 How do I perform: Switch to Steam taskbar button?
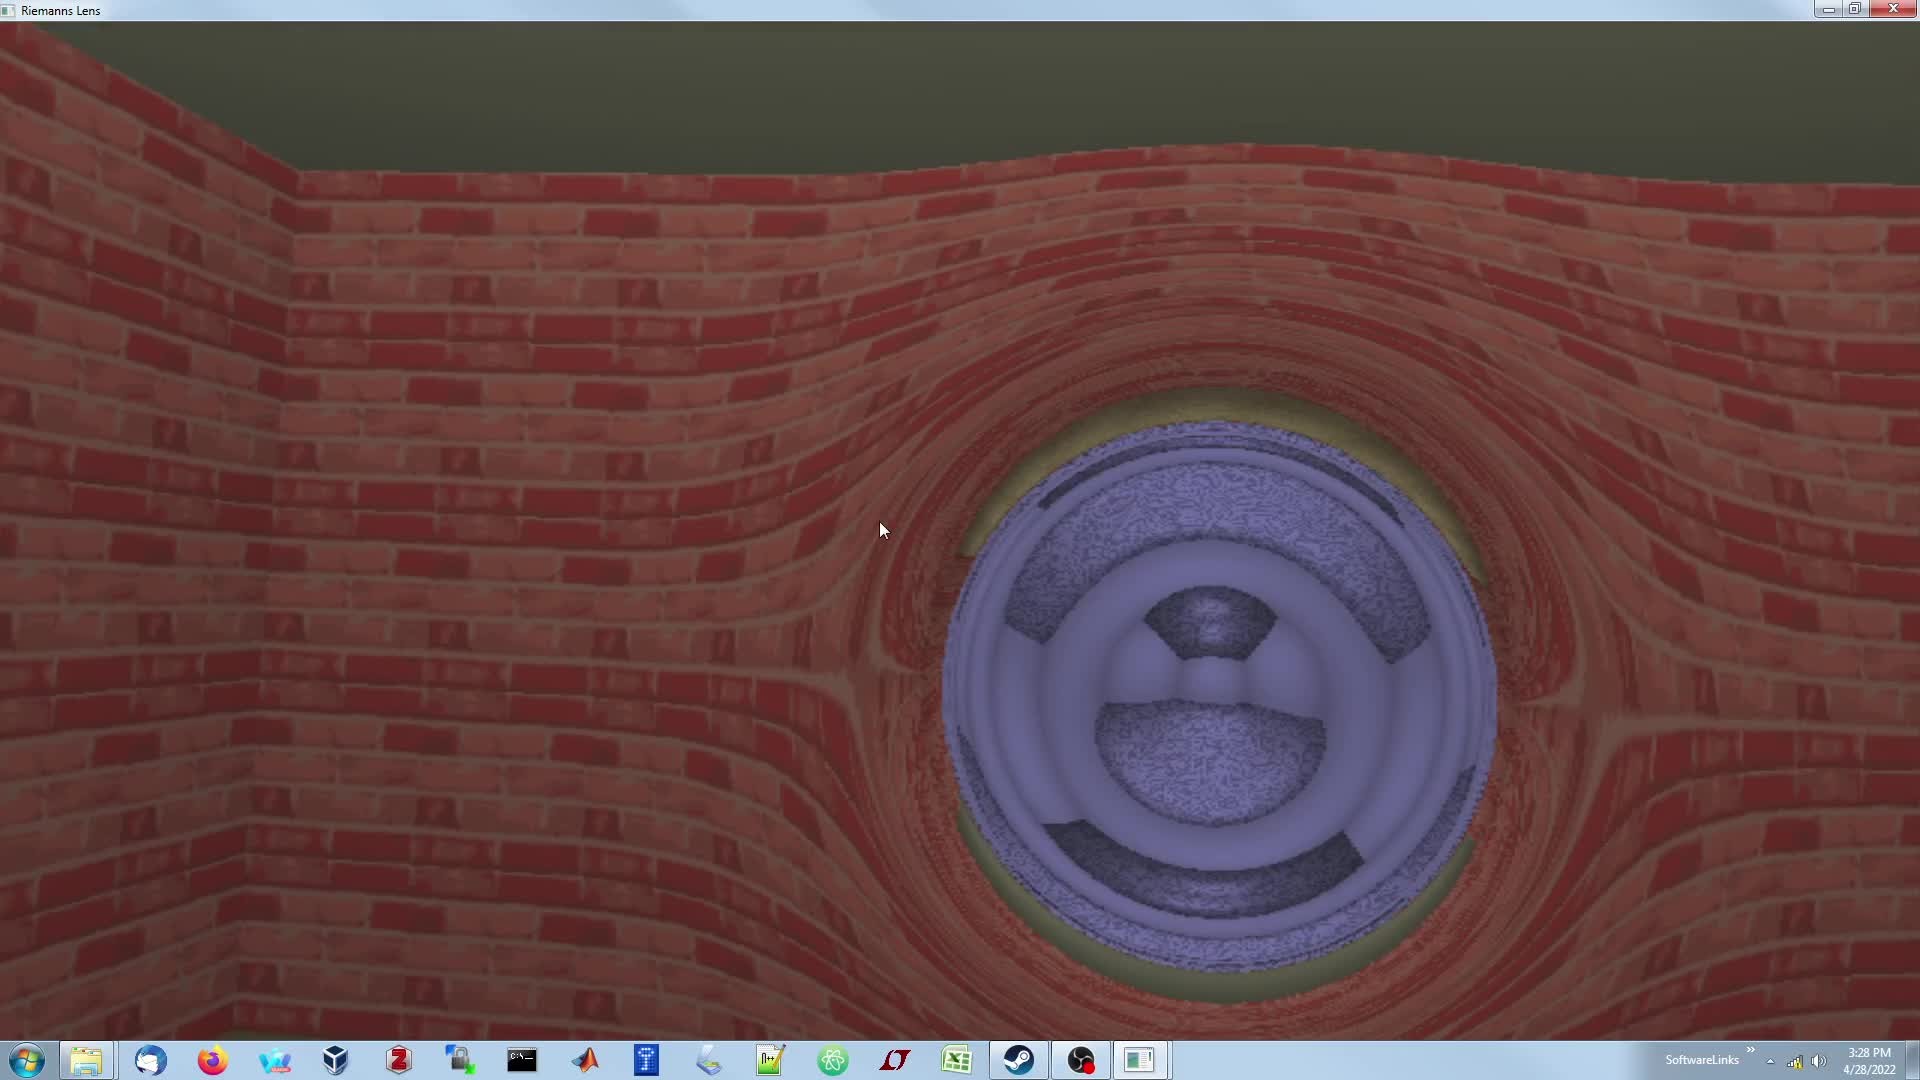1019,1060
